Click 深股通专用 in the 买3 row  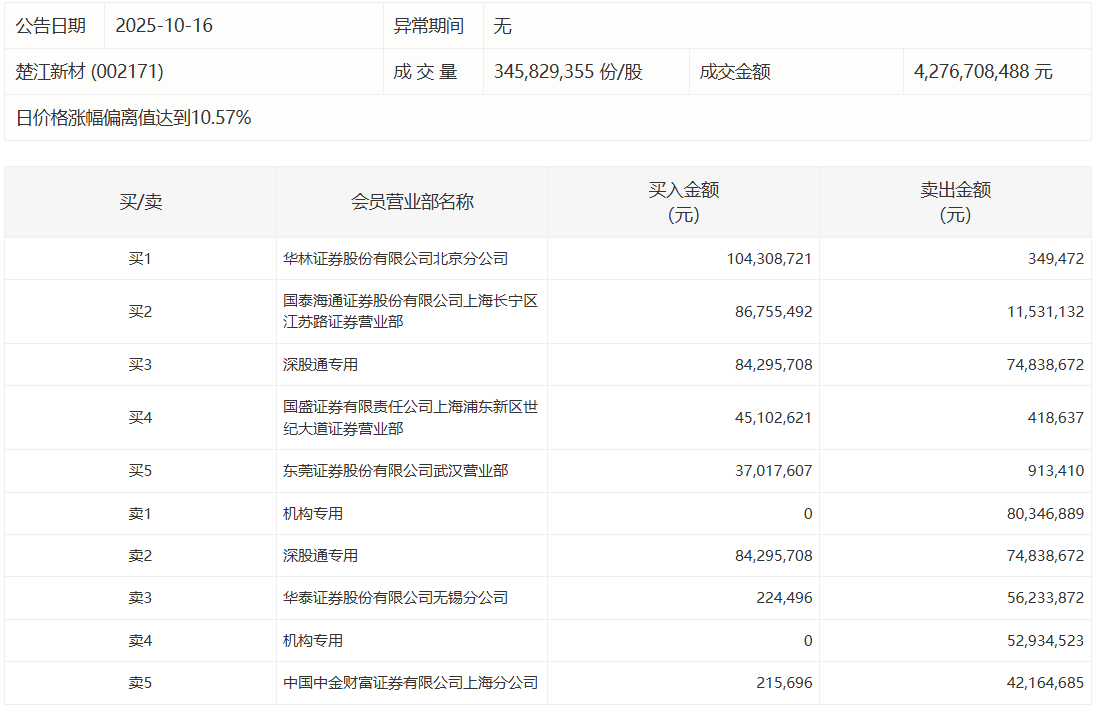pyautogui.click(x=320, y=365)
